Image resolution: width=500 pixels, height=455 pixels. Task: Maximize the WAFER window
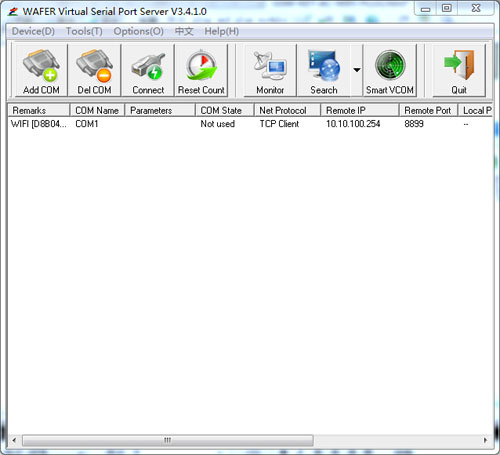coord(447,8)
